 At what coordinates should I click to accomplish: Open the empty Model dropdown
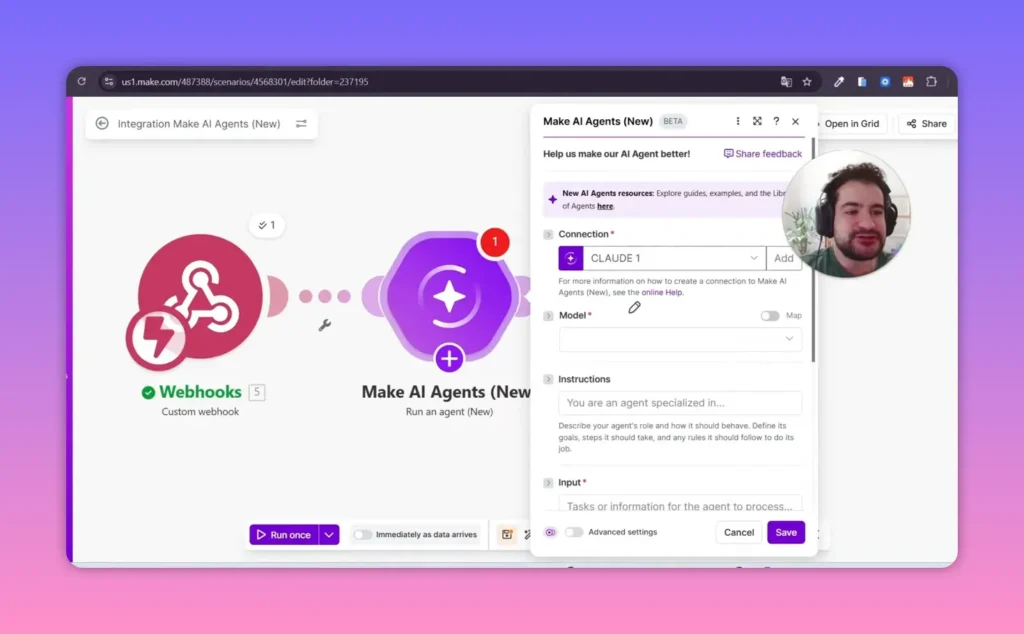click(680, 339)
